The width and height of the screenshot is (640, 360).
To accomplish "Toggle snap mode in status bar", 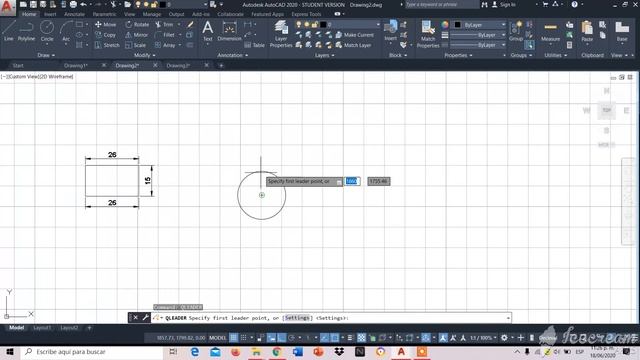I will tap(244, 338).
